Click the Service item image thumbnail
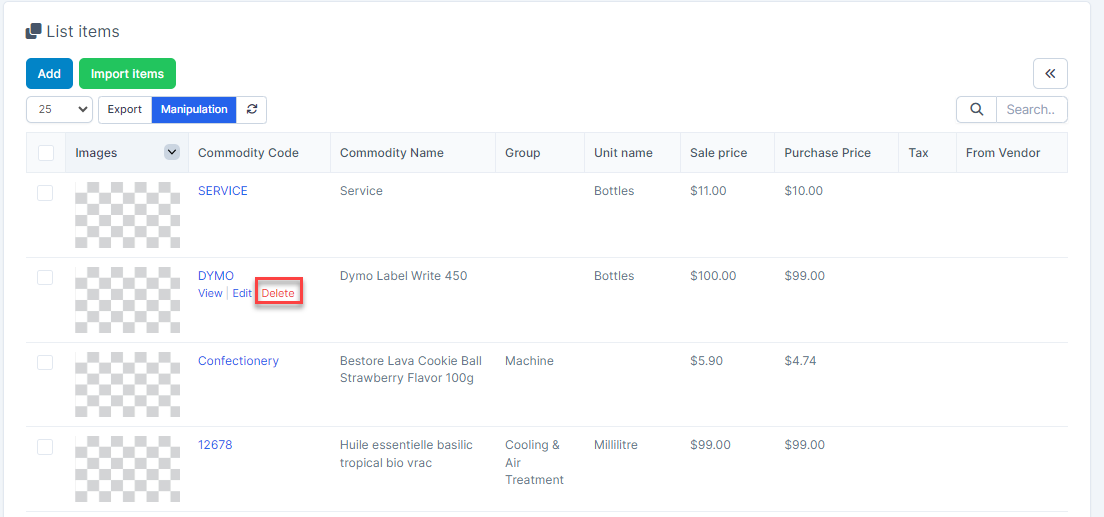 [x=127, y=214]
